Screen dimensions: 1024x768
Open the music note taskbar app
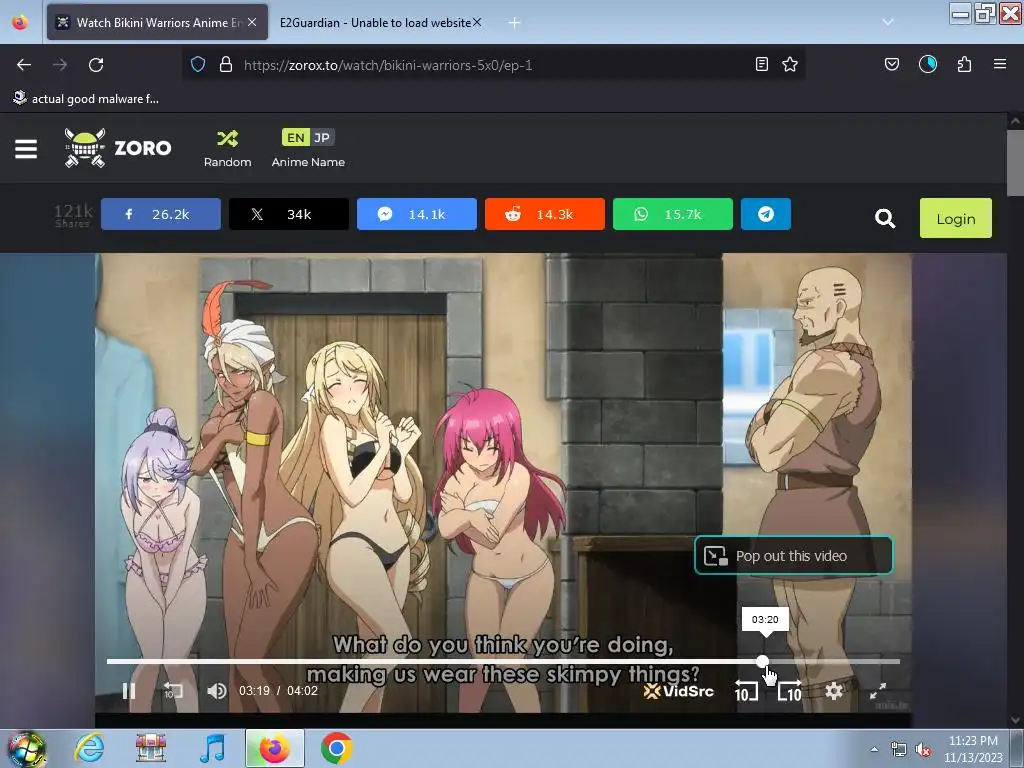pyautogui.click(x=212, y=748)
